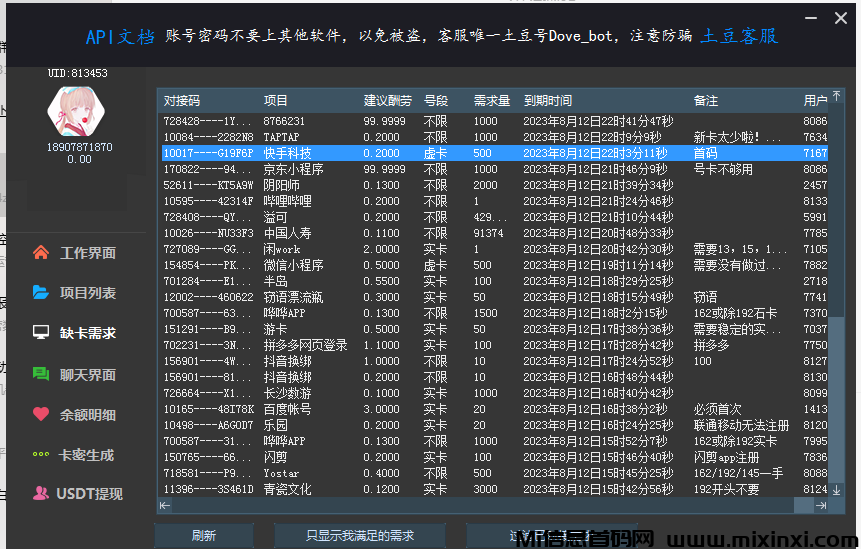Click the user avatar image
This screenshot has height=549, width=861.
point(77,112)
